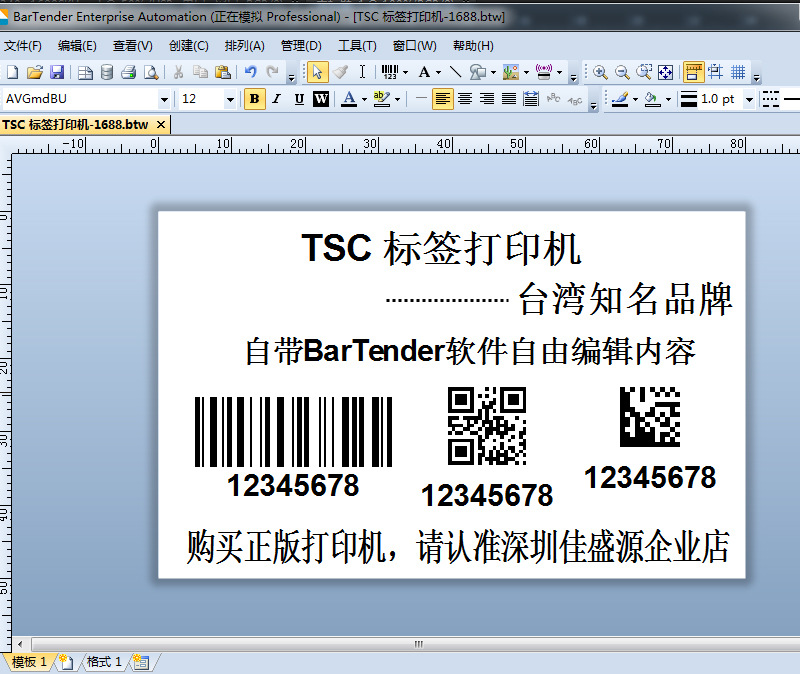This screenshot has height=674, width=800.
Task: Open the 创建(C) menu
Action: click(x=189, y=46)
